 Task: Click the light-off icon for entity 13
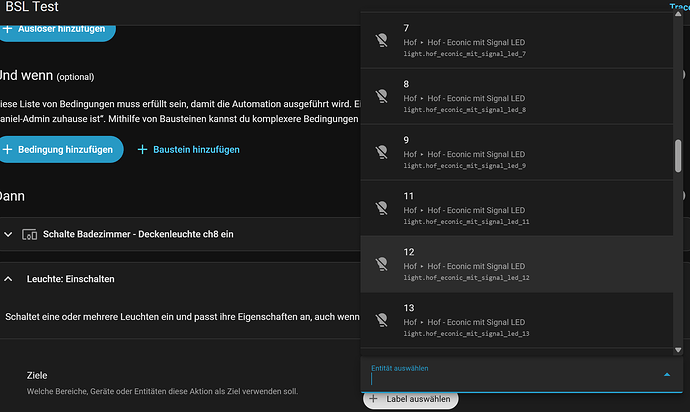click(x=382, y=320)
